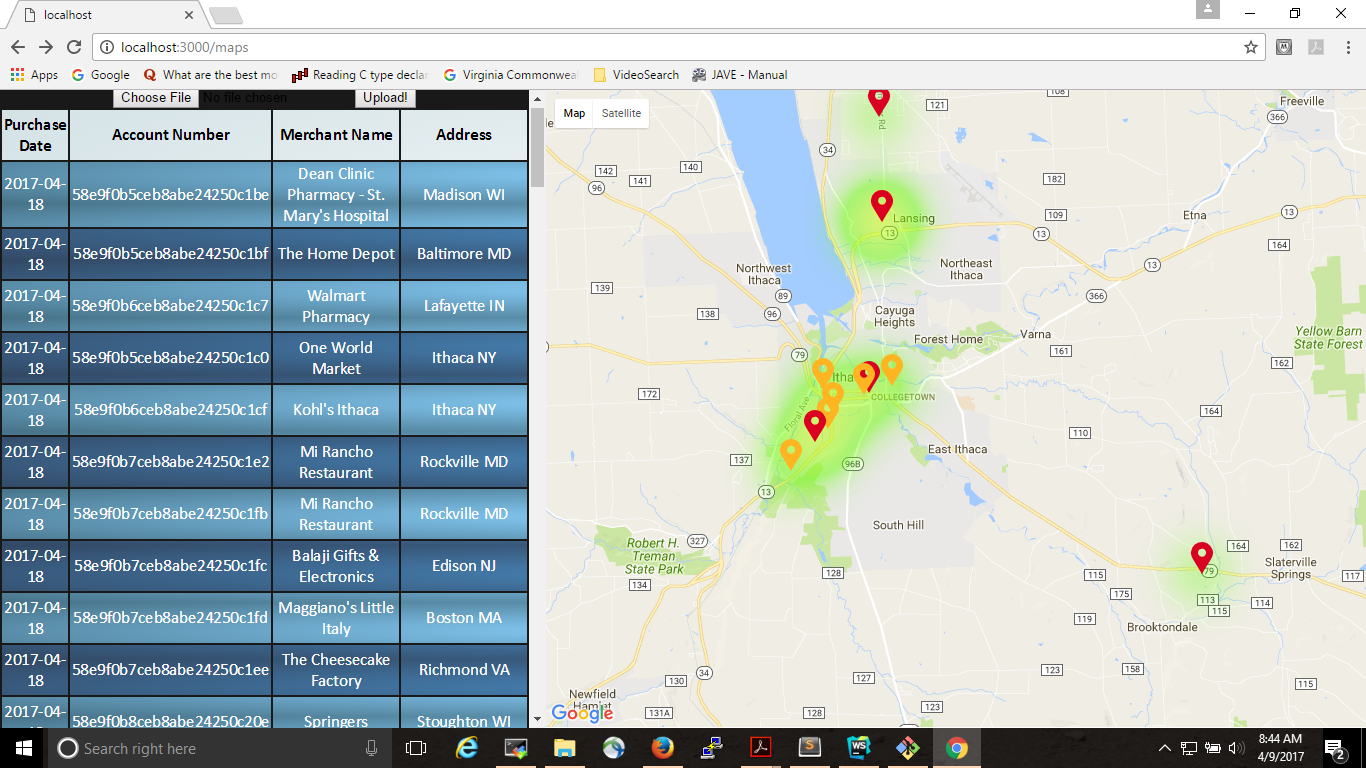Click the PDF extension icon in Chrome toolbar
The height and width of the screenshot is (768, 1366).
pos(1316,47)
